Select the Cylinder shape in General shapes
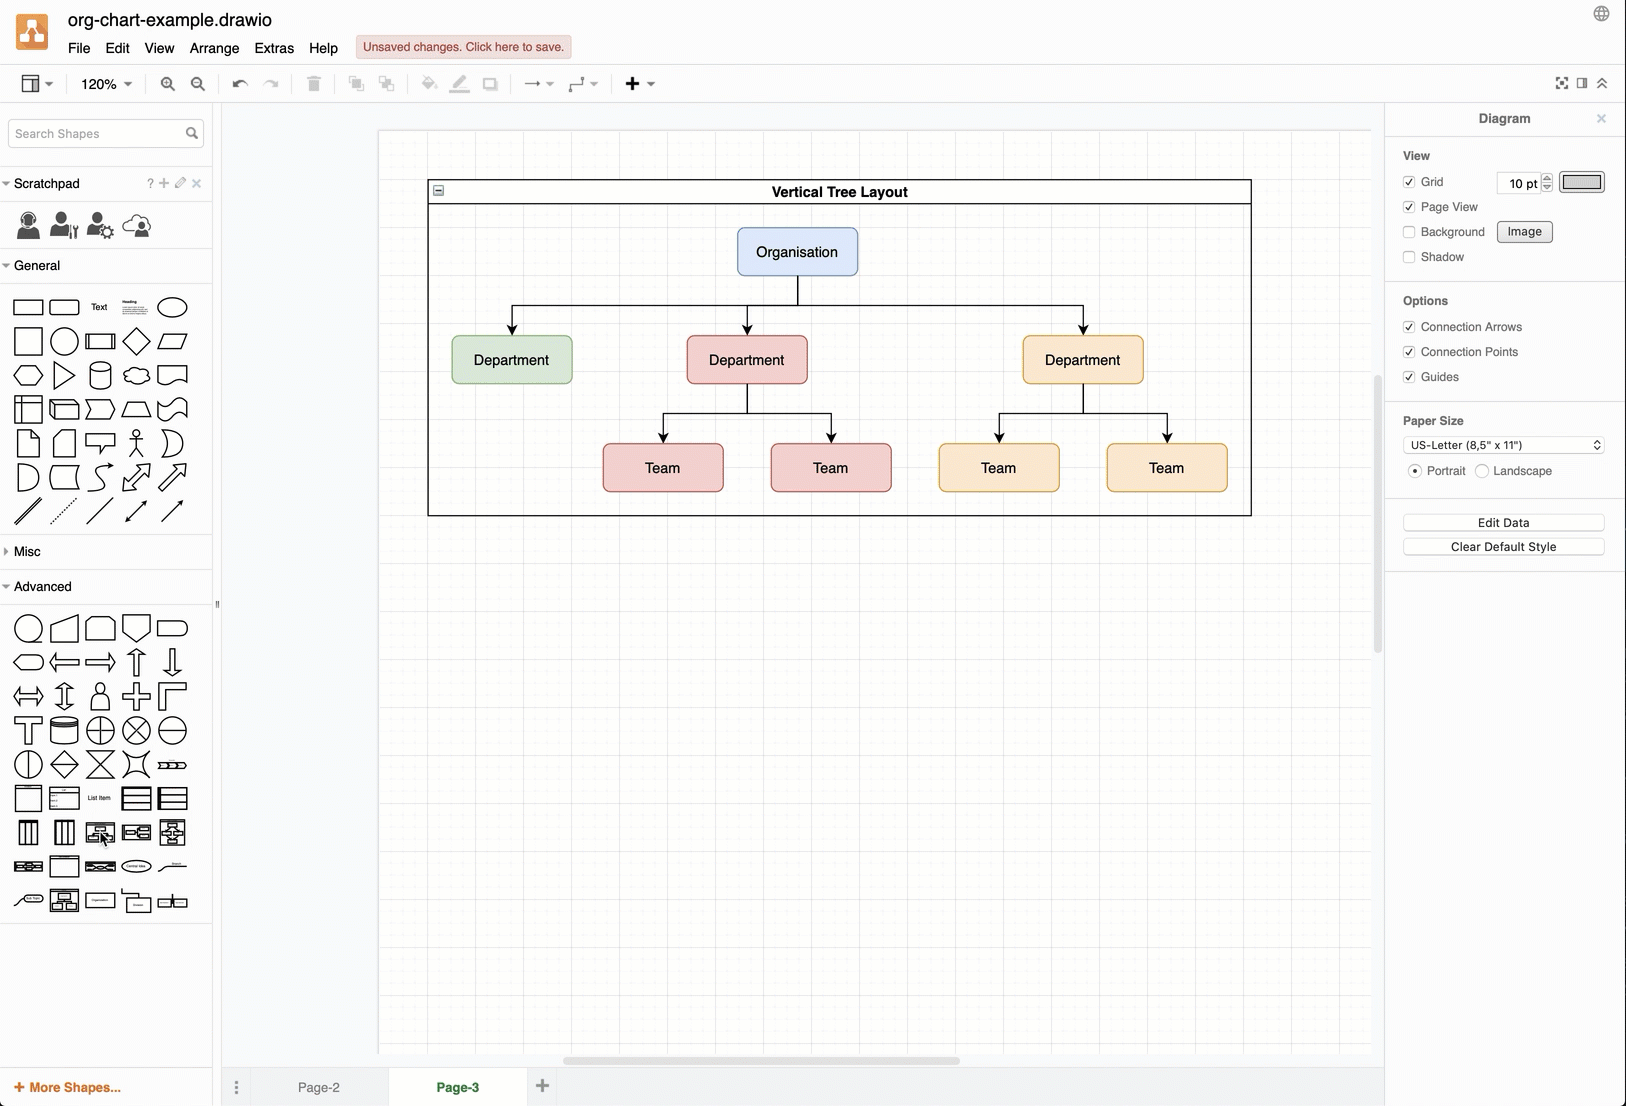 pos(100,375)
